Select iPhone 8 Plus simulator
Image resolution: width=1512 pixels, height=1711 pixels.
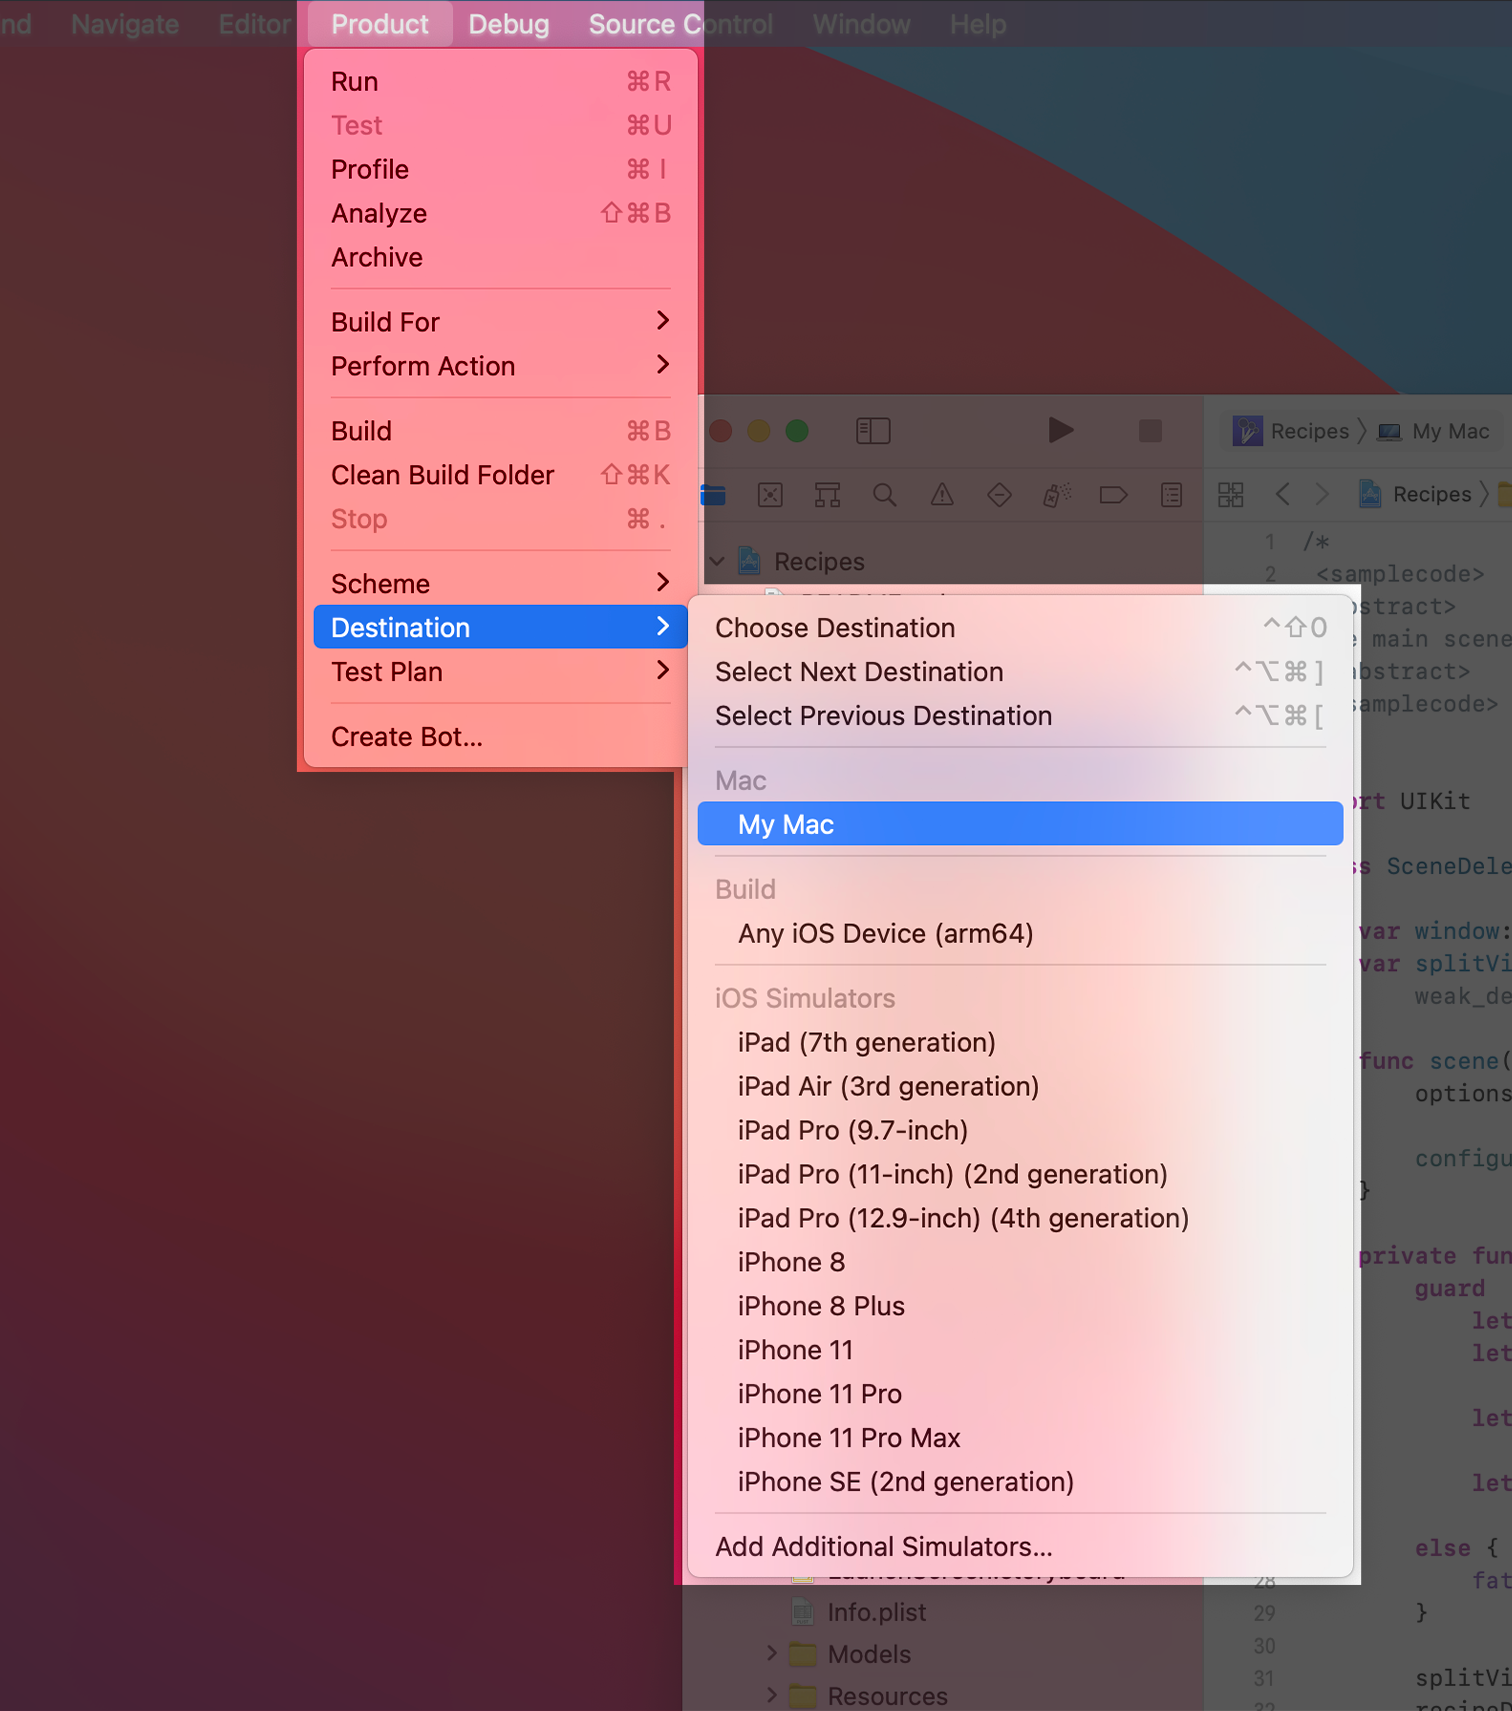pos(1020,1307)
